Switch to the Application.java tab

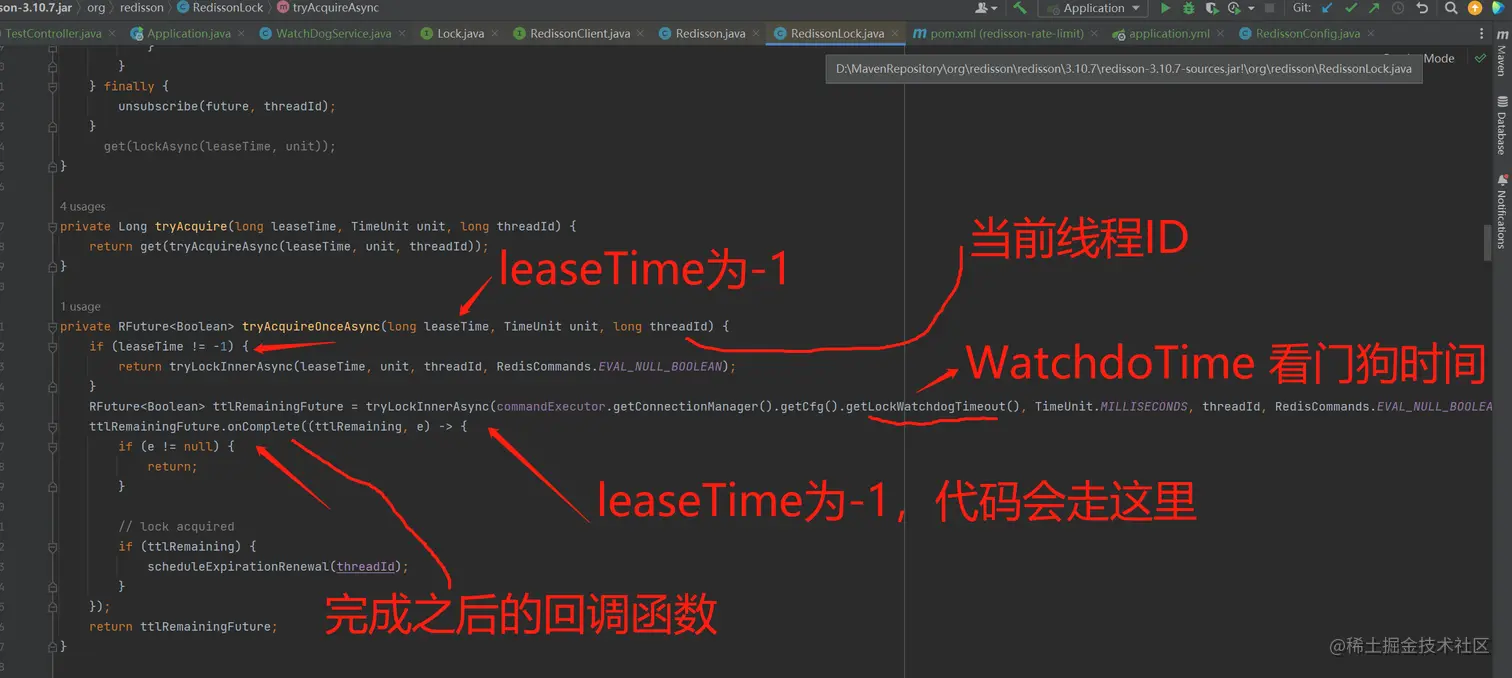point(188,33)
